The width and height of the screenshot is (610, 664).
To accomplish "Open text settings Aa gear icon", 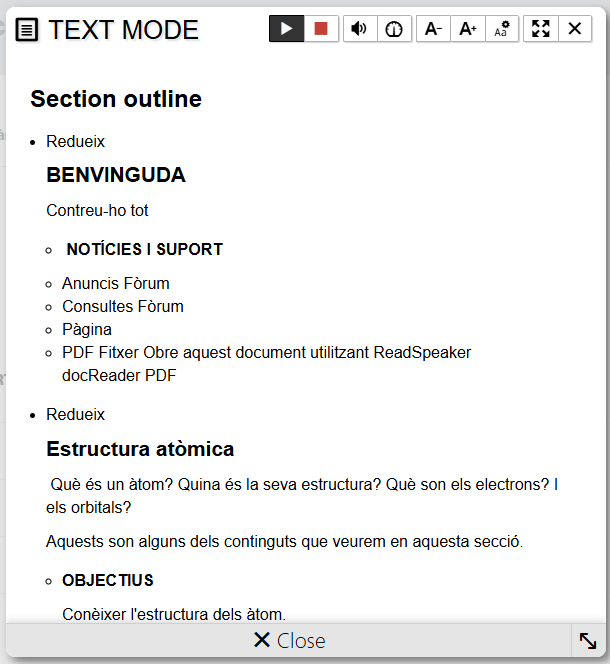I will [x=502, y=29].
